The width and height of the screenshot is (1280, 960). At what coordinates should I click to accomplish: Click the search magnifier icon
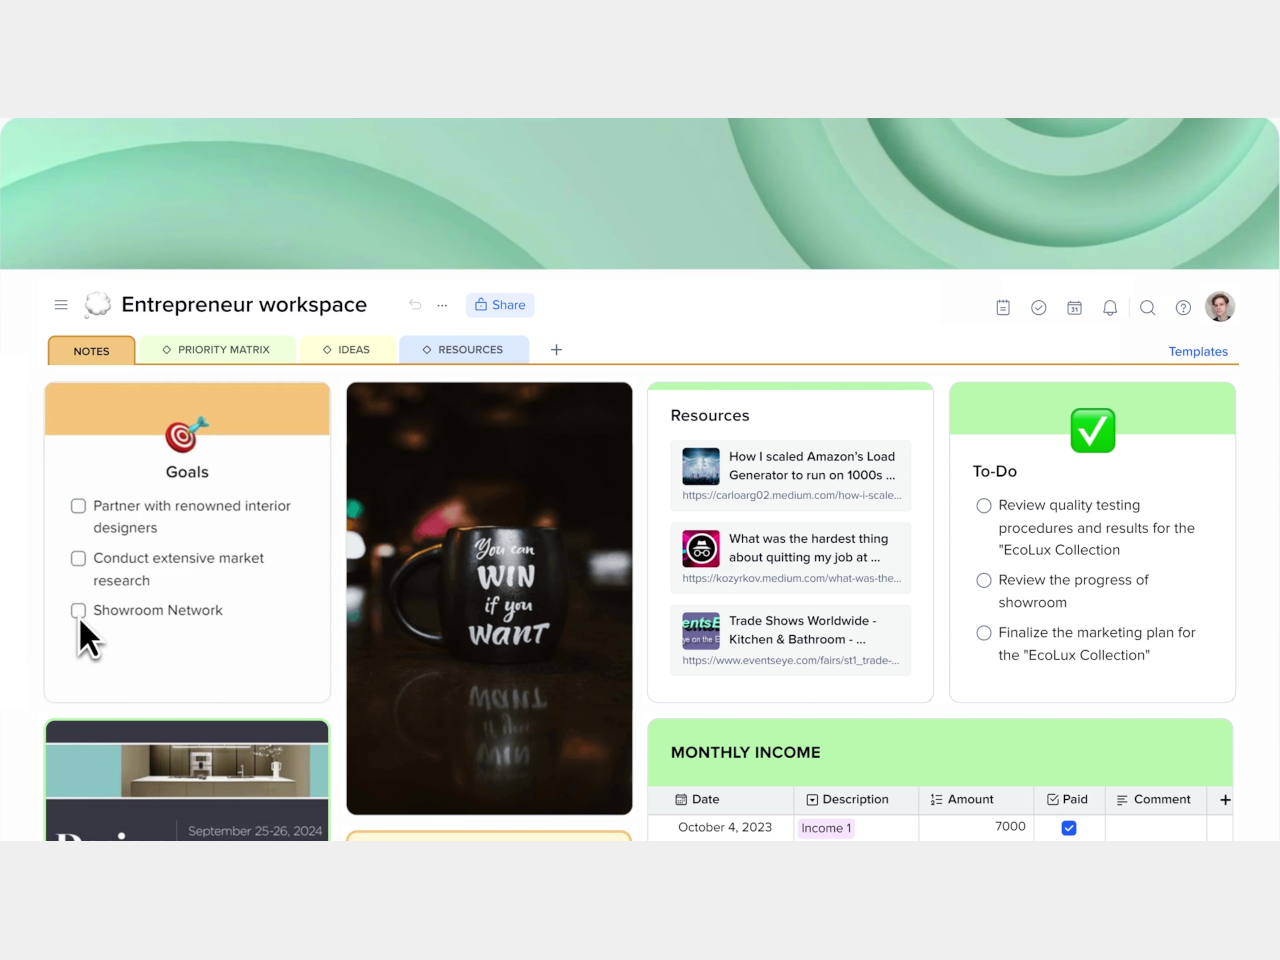click(x=1148, y=308)
